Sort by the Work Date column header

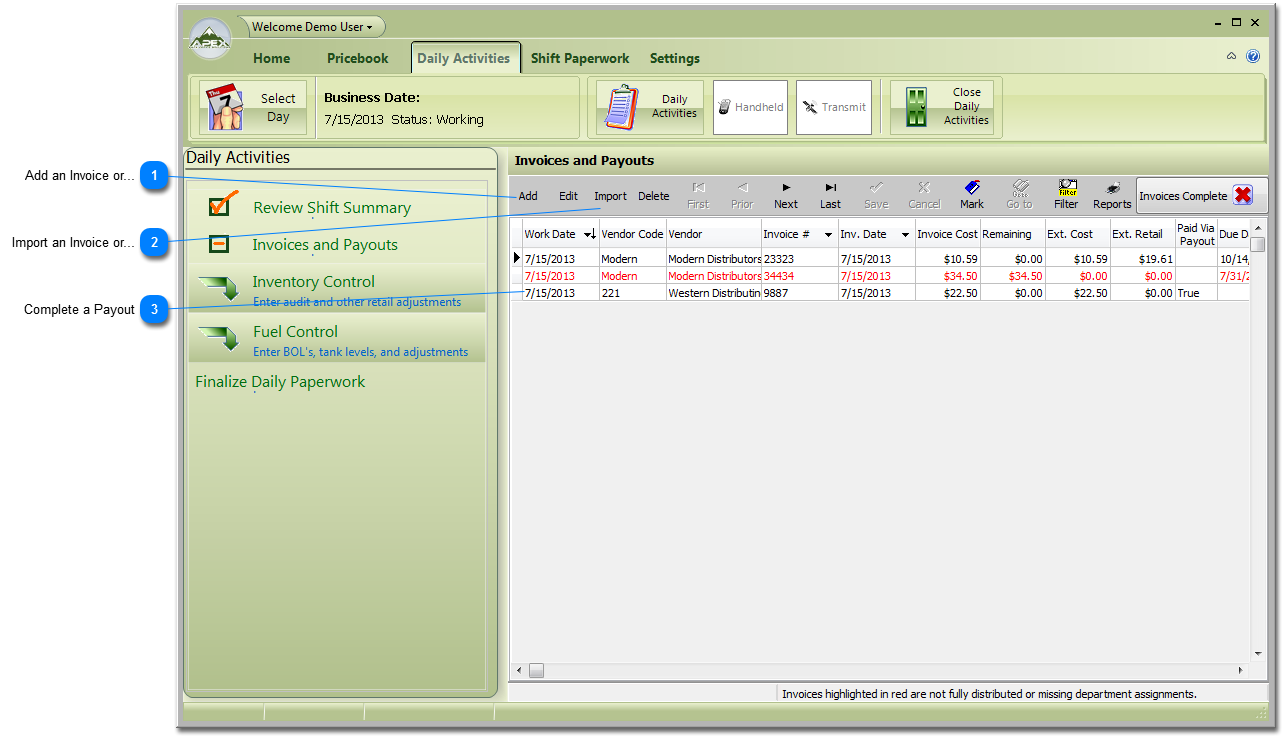(550, 233)
